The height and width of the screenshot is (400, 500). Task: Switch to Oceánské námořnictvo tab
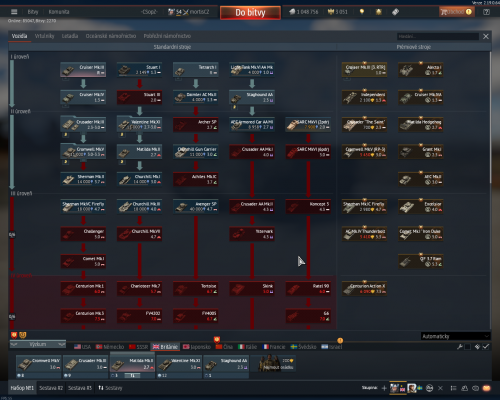pos(111,36)
